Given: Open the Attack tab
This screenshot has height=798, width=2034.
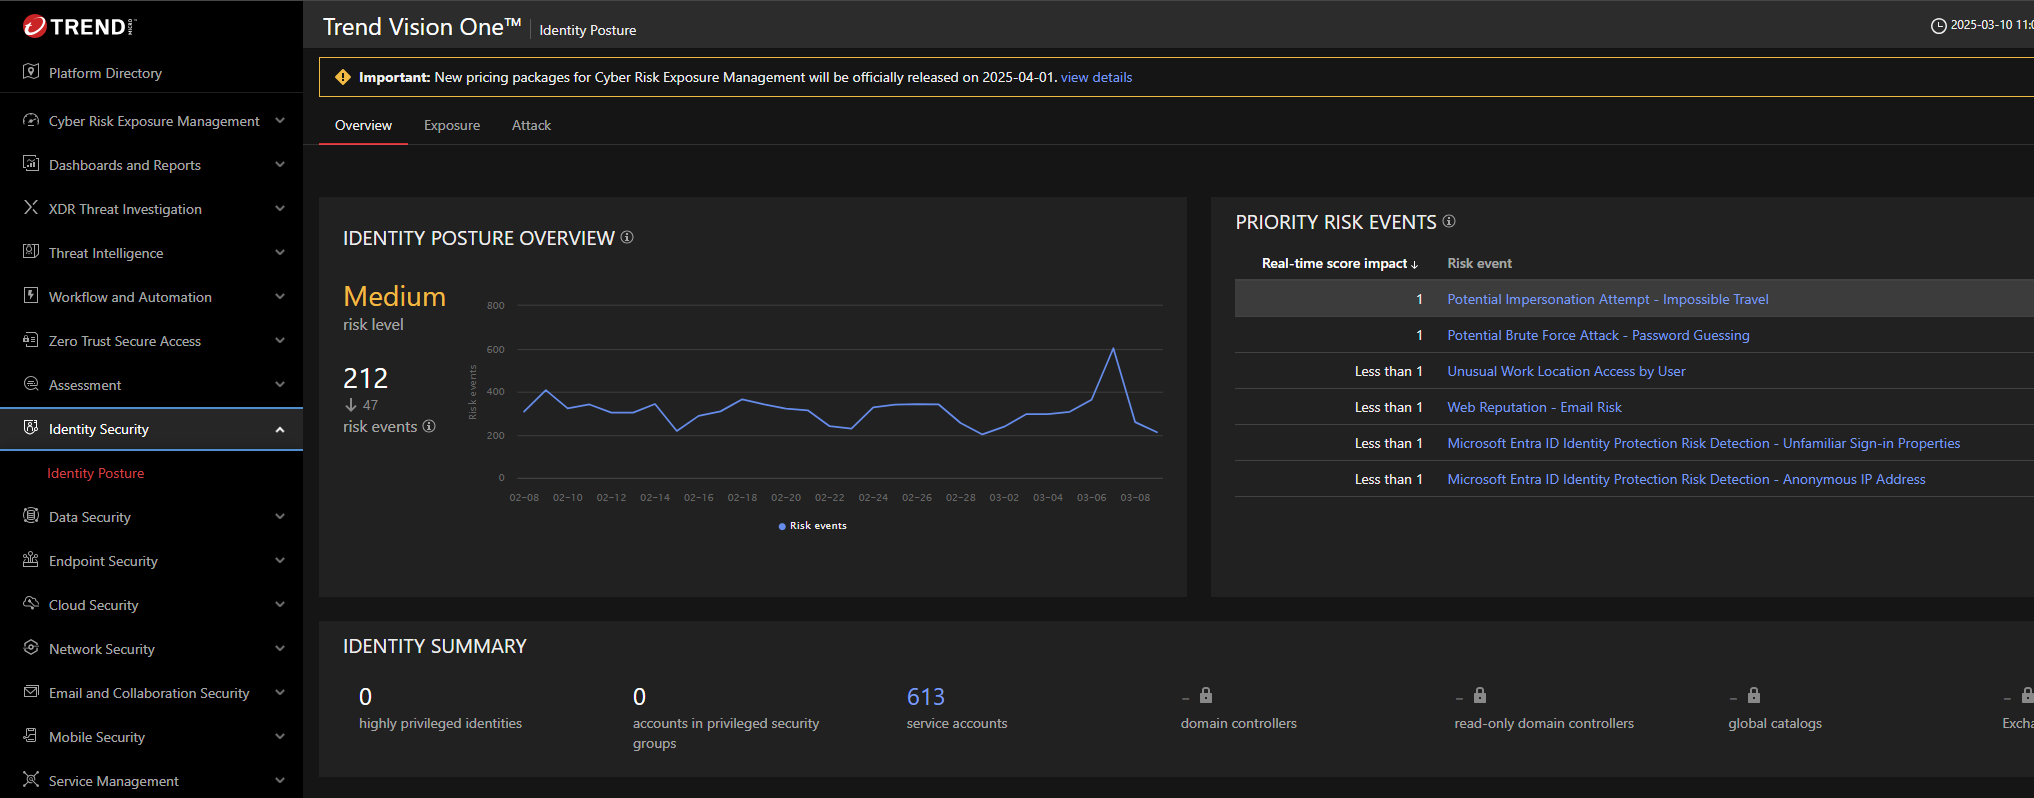Looking at the screenshot, I should (x=531, y=126).
